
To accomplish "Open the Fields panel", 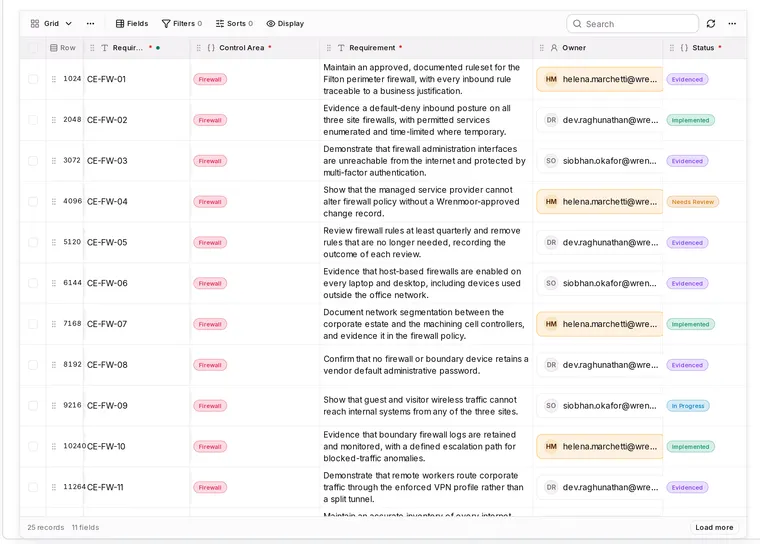I will click(x=132, y=23).
